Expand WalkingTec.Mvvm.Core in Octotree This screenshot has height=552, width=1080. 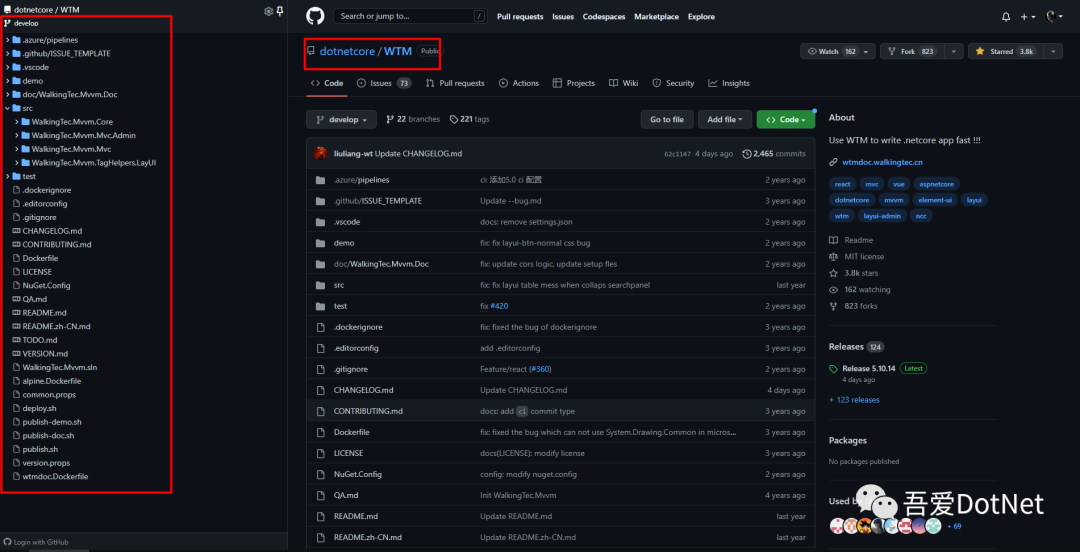point(17,122)
